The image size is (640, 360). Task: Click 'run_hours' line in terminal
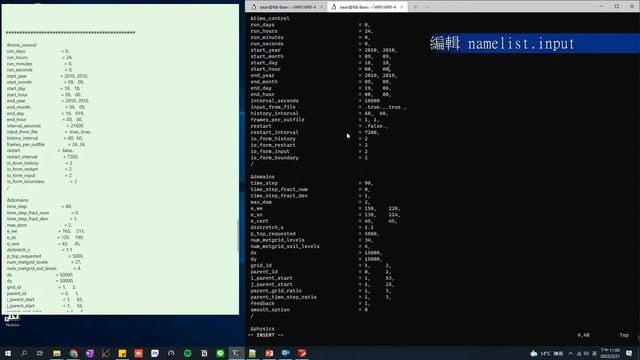click(x=311, y=31)
